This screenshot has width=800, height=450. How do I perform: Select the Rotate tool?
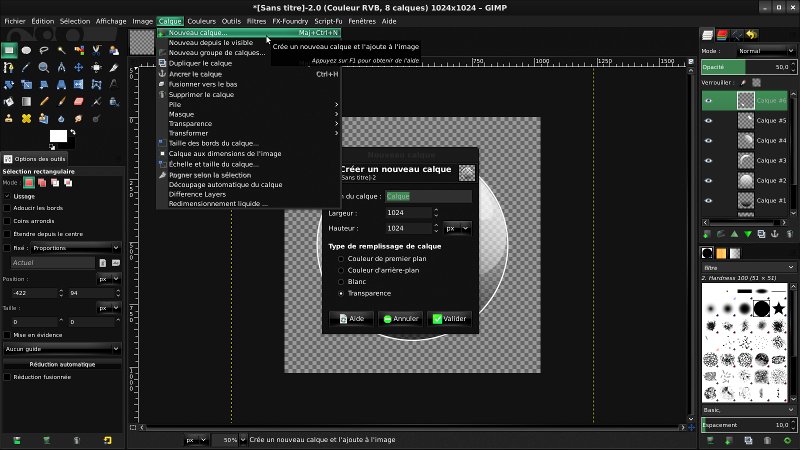[x=9, y=85]
